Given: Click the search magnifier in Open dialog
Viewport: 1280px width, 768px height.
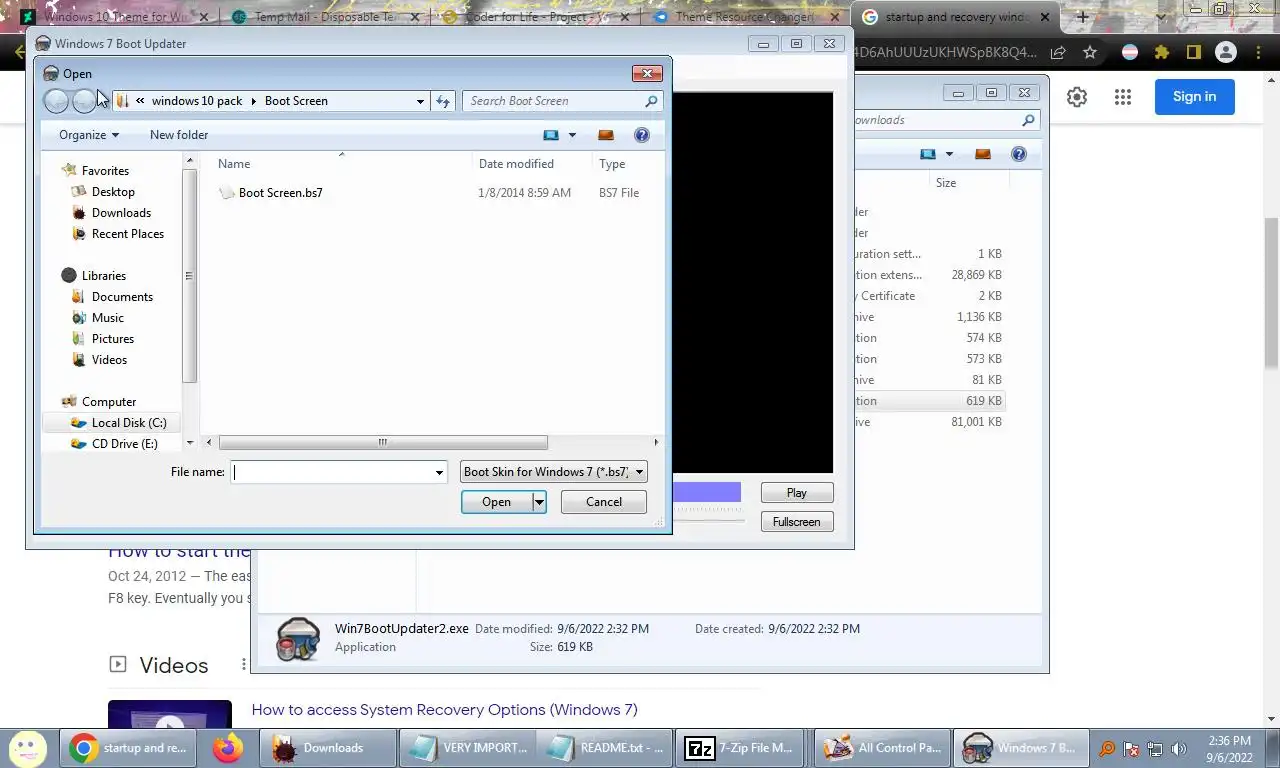Looking at the screenshot, I should pyautogui.click(x=651, y=101).
